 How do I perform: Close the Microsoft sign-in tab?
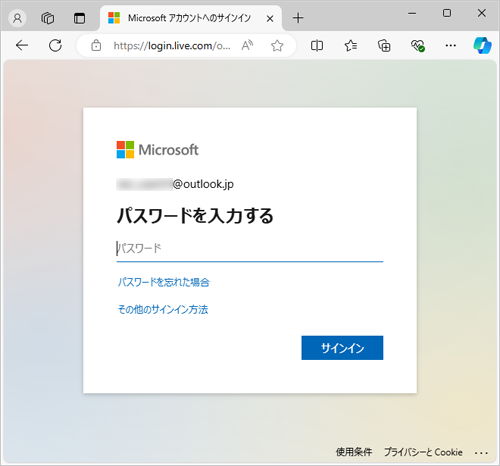270,19
